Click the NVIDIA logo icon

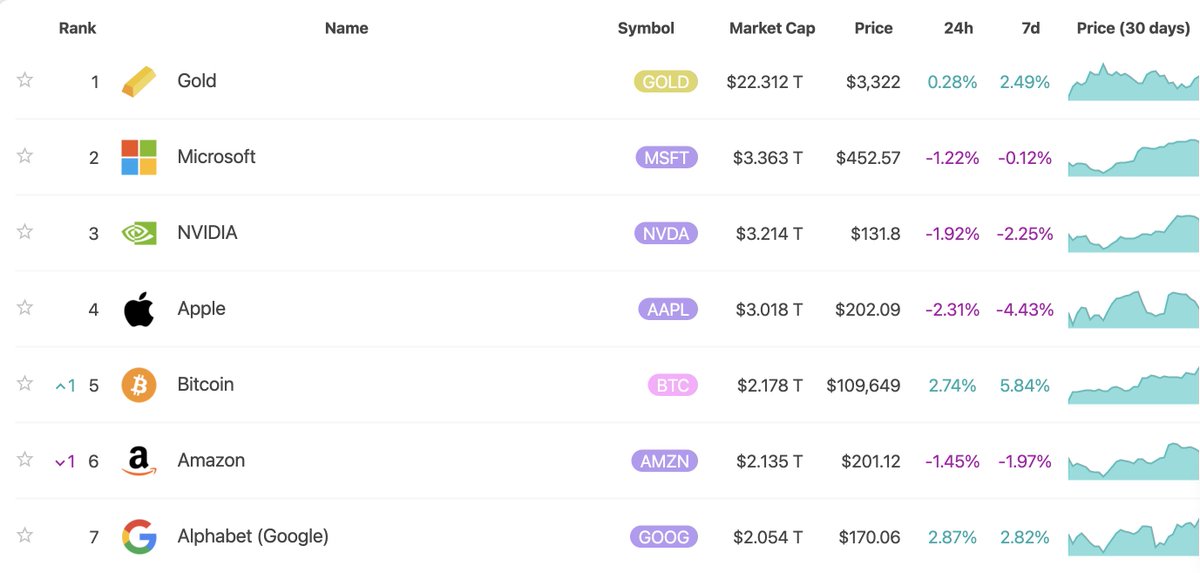point(139,233)
